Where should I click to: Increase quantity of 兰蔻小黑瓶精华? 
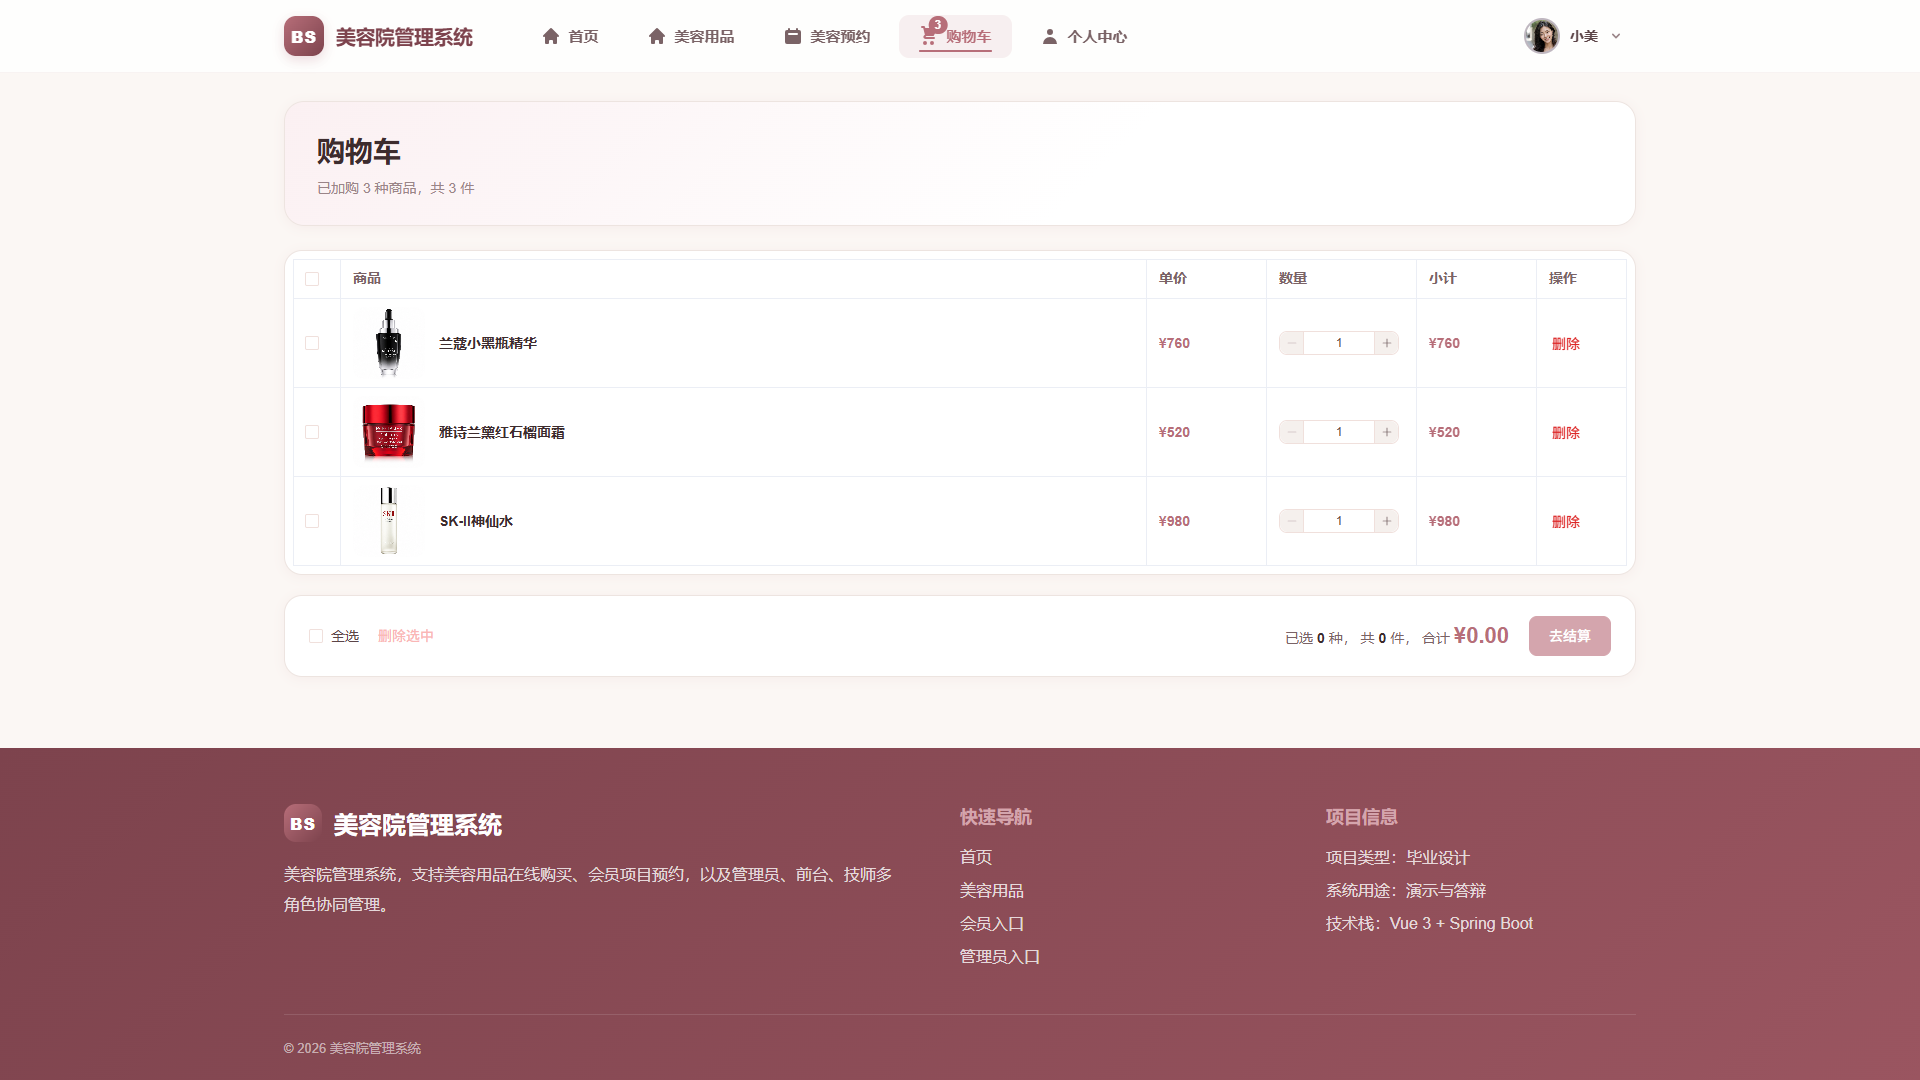[1386, 343]
